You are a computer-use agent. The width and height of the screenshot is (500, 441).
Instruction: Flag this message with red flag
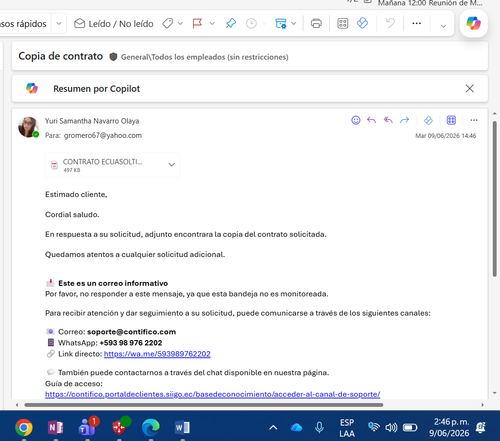[x=197, y=24]
